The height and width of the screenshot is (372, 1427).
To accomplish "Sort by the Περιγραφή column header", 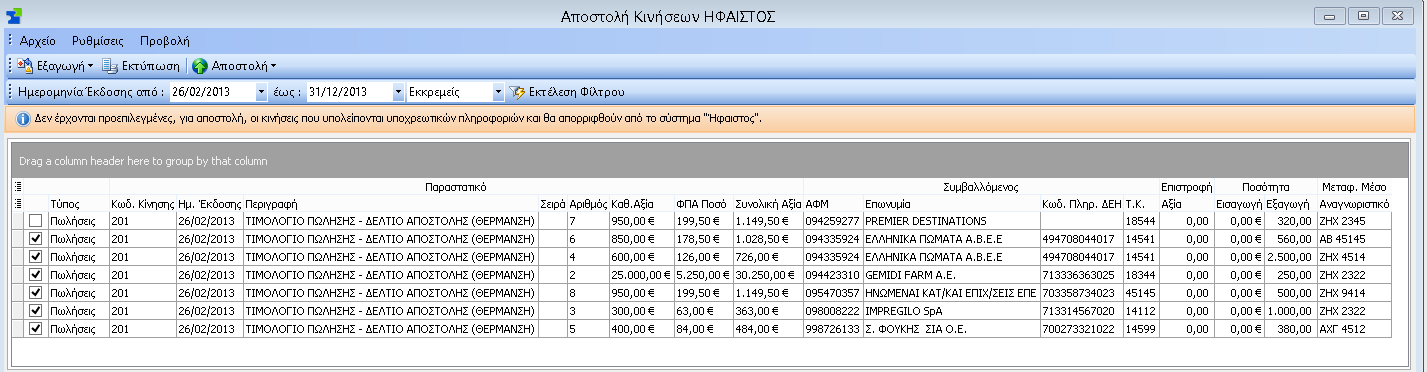I will [x=390, y=203].
